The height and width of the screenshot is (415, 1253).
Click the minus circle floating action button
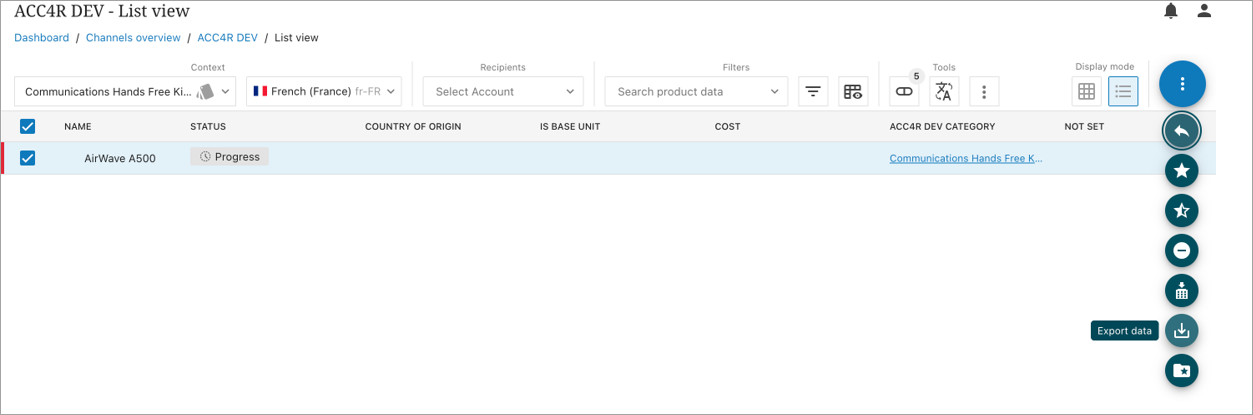pos(1181,251)
